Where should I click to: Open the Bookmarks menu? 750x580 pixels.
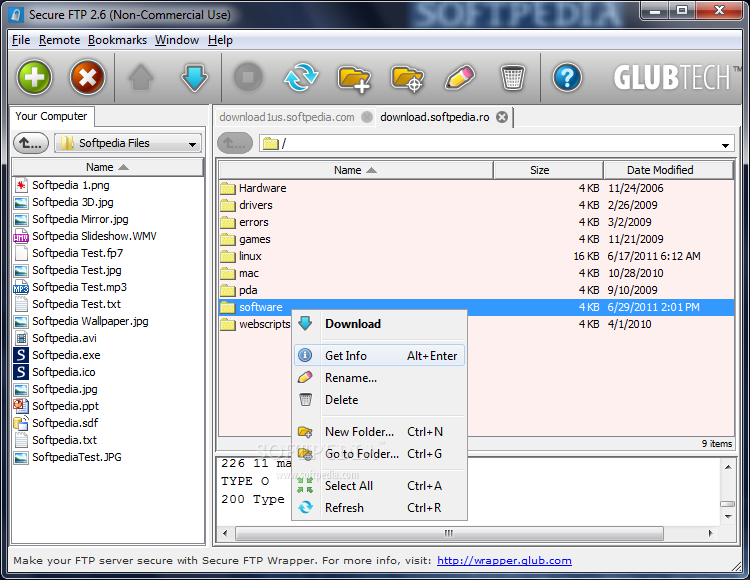point(117,40)
